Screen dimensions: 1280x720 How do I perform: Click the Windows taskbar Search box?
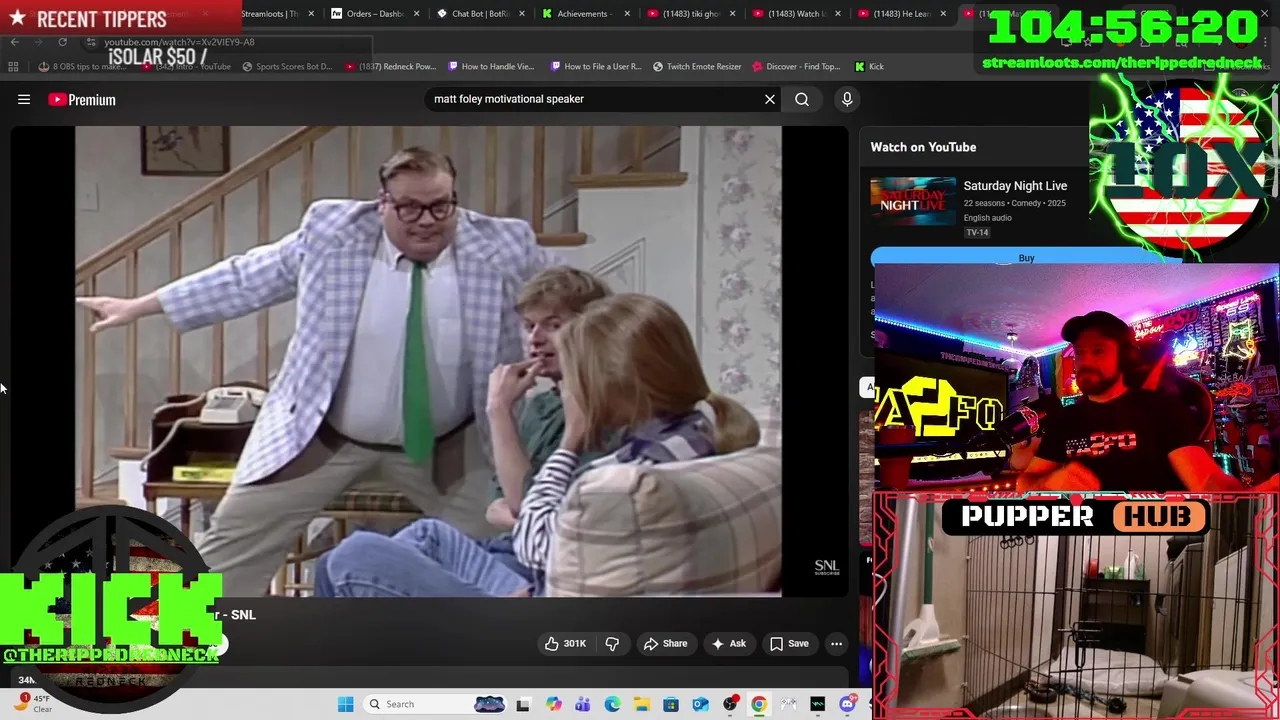(434, 704)
